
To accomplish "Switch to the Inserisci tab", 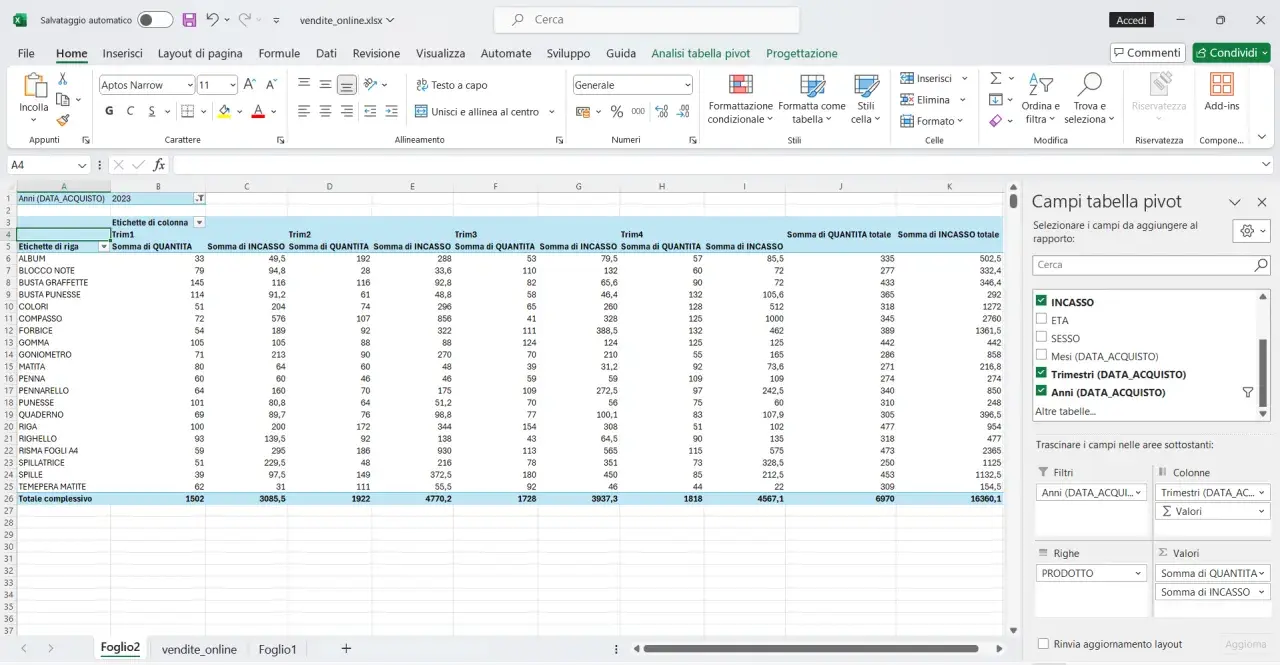I will tap(122, 53).
